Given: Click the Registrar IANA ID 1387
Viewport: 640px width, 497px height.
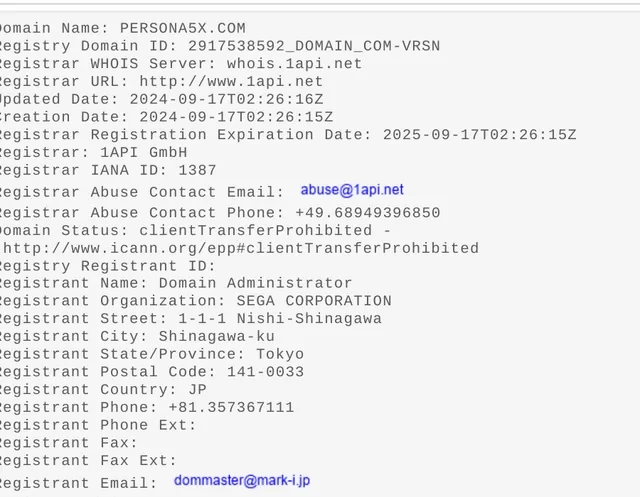Looking at the screenshot, I should click(197, 171).
